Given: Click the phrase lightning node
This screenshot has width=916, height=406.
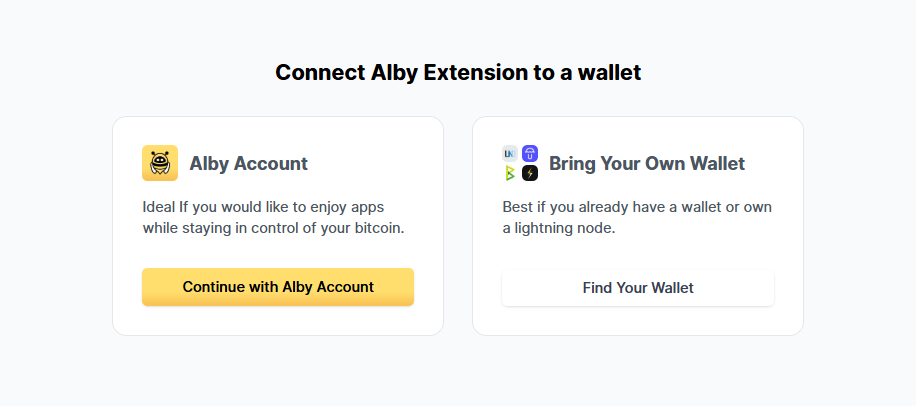Looking at the screenshot, I should tap(565, 228).
